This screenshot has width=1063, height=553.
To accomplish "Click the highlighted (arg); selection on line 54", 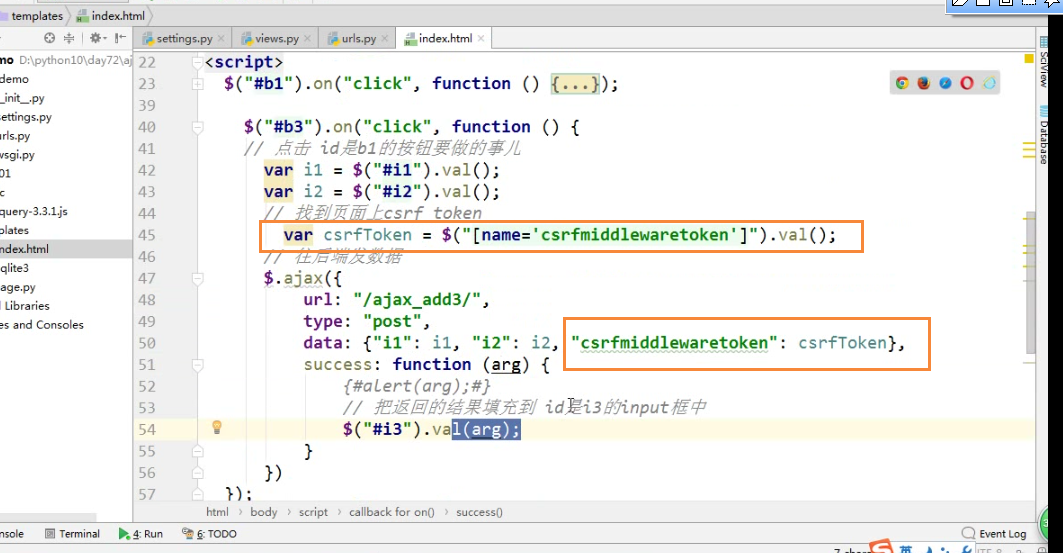I will click(x=486, y=430).
